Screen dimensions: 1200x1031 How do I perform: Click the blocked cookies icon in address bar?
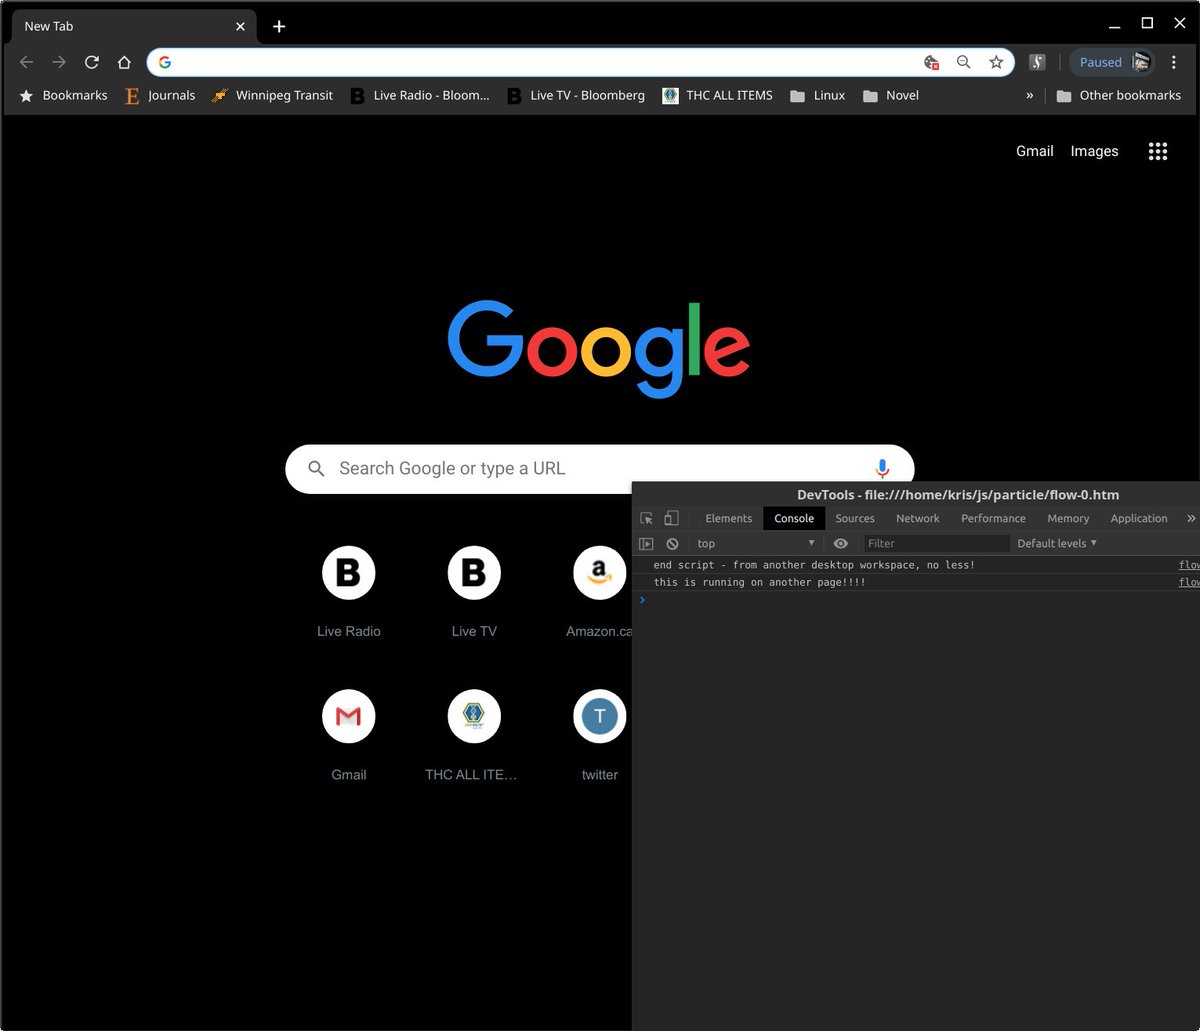point(931,62)
